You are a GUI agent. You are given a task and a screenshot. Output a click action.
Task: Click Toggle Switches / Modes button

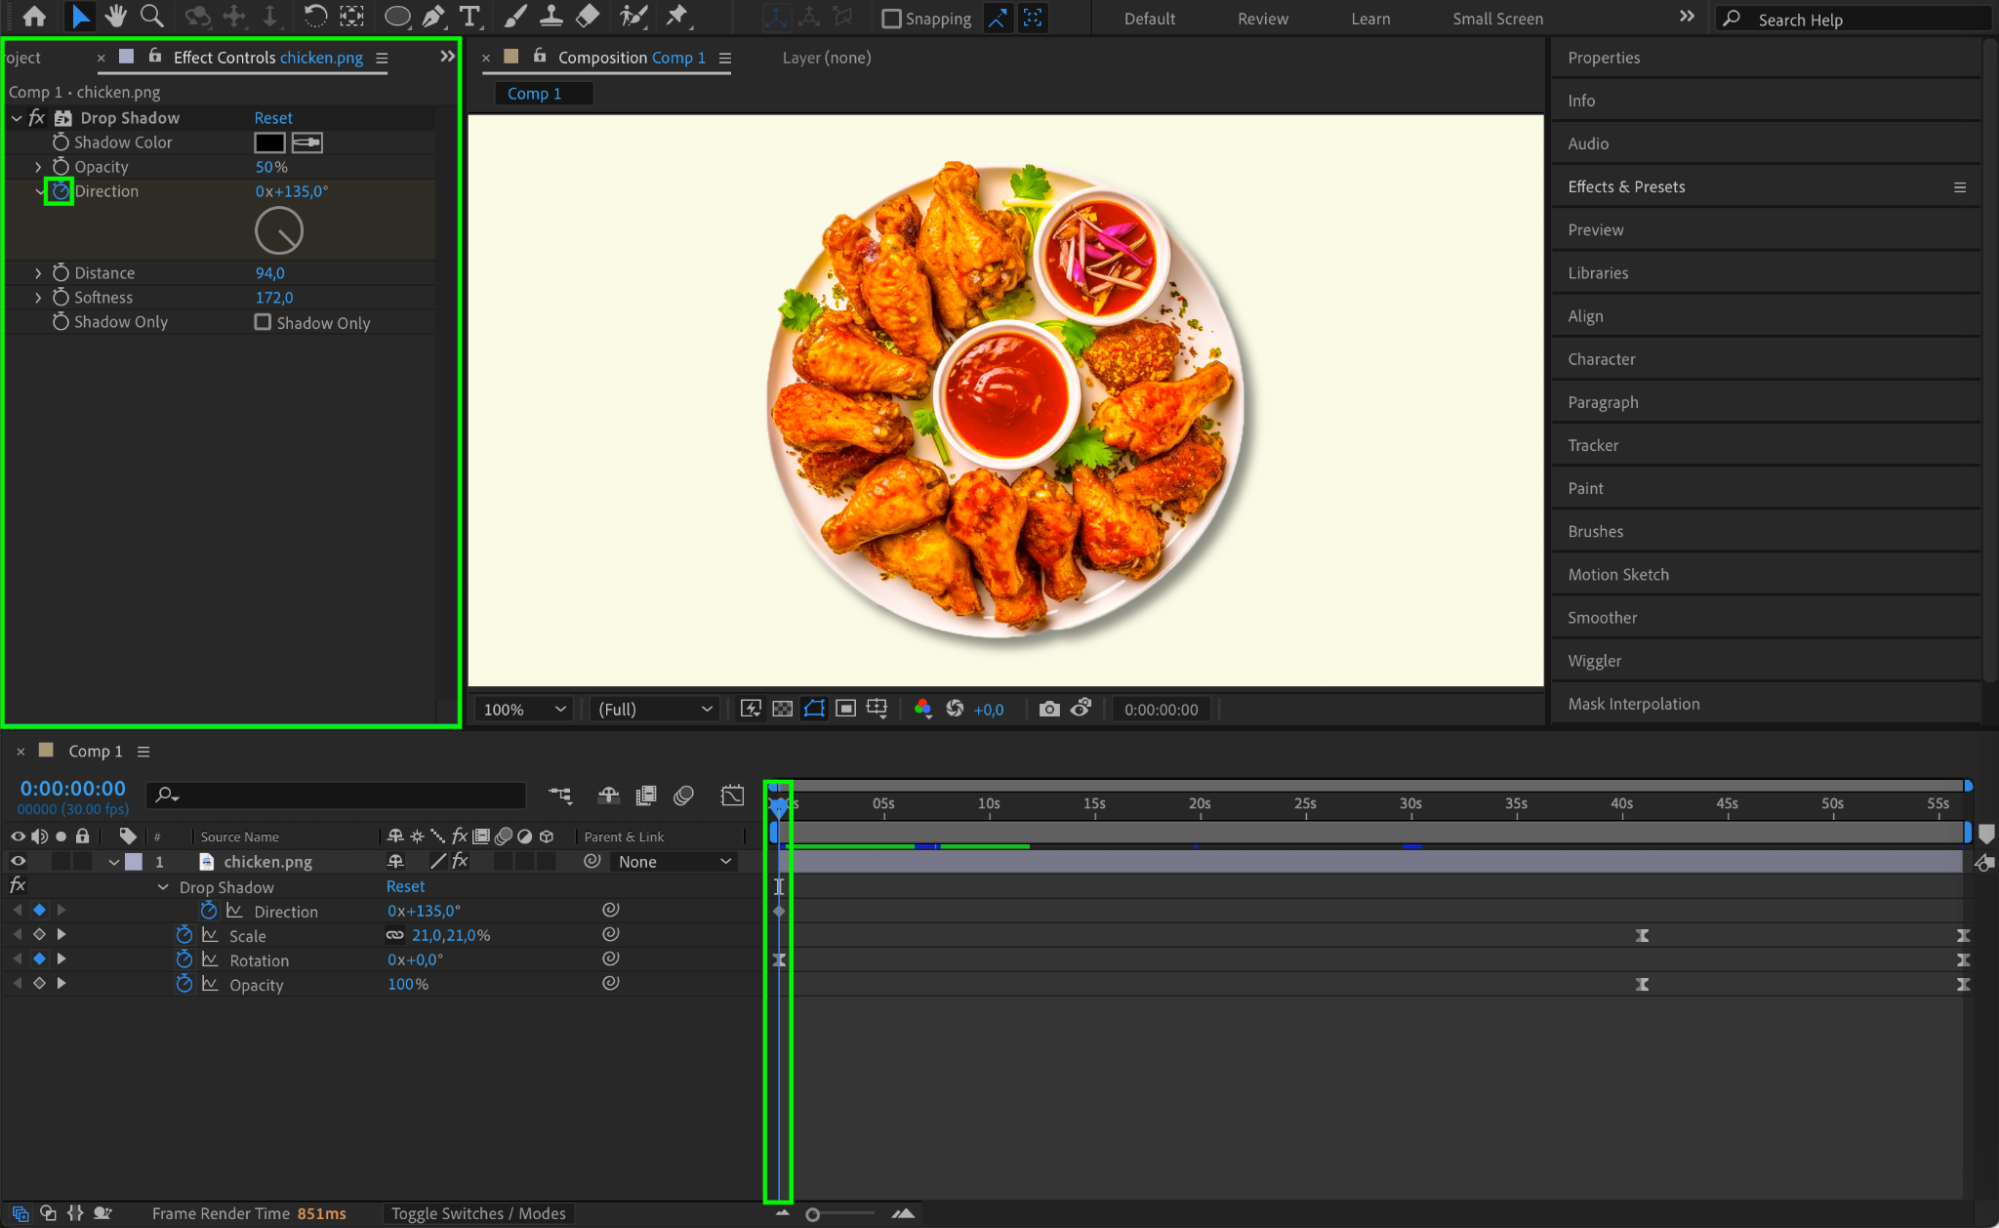tap(478, 1213)
